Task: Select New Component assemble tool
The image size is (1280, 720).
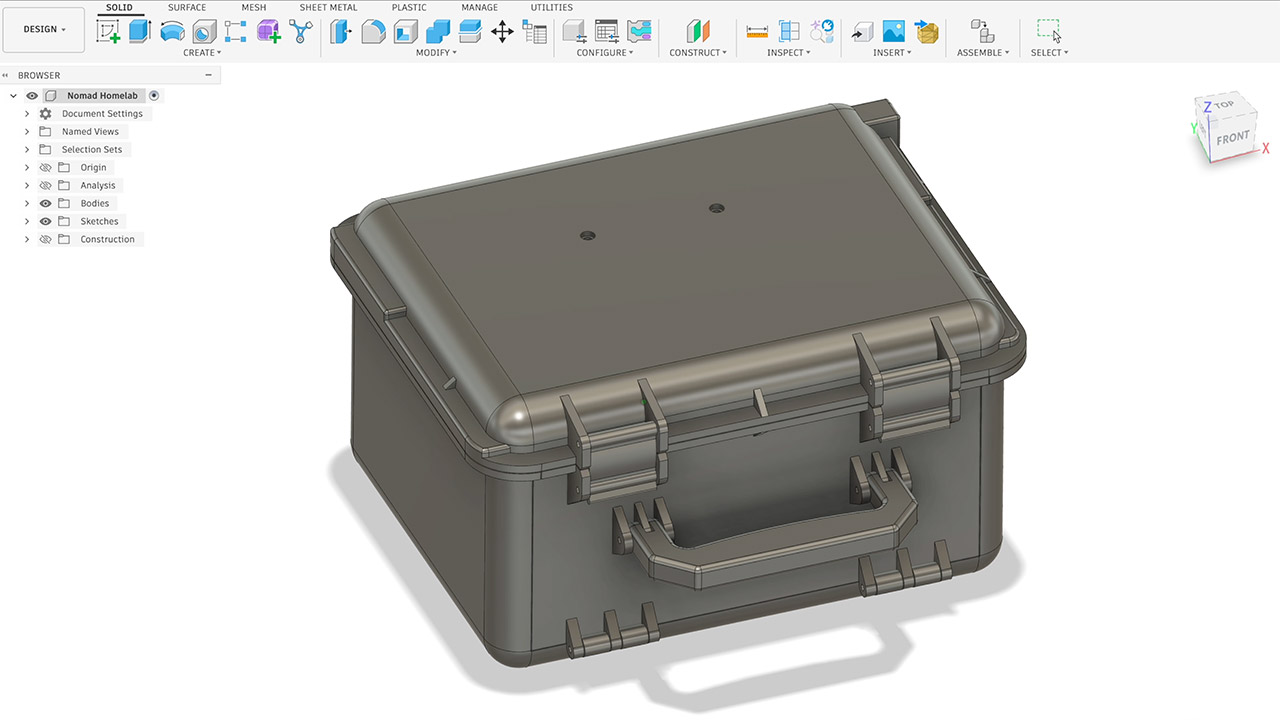Action: click(982, 31)
